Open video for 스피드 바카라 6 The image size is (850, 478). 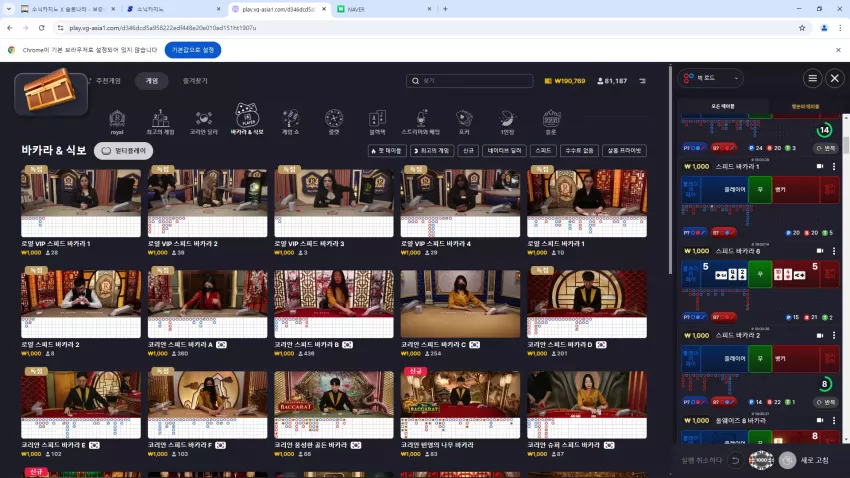[x=820, y=251]
